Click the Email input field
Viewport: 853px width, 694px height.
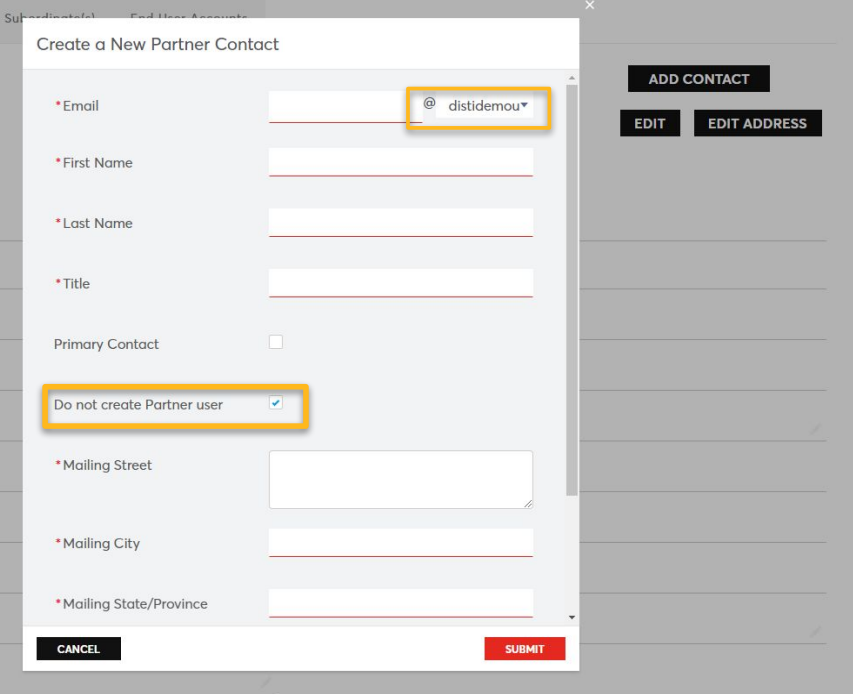(345, 106)
